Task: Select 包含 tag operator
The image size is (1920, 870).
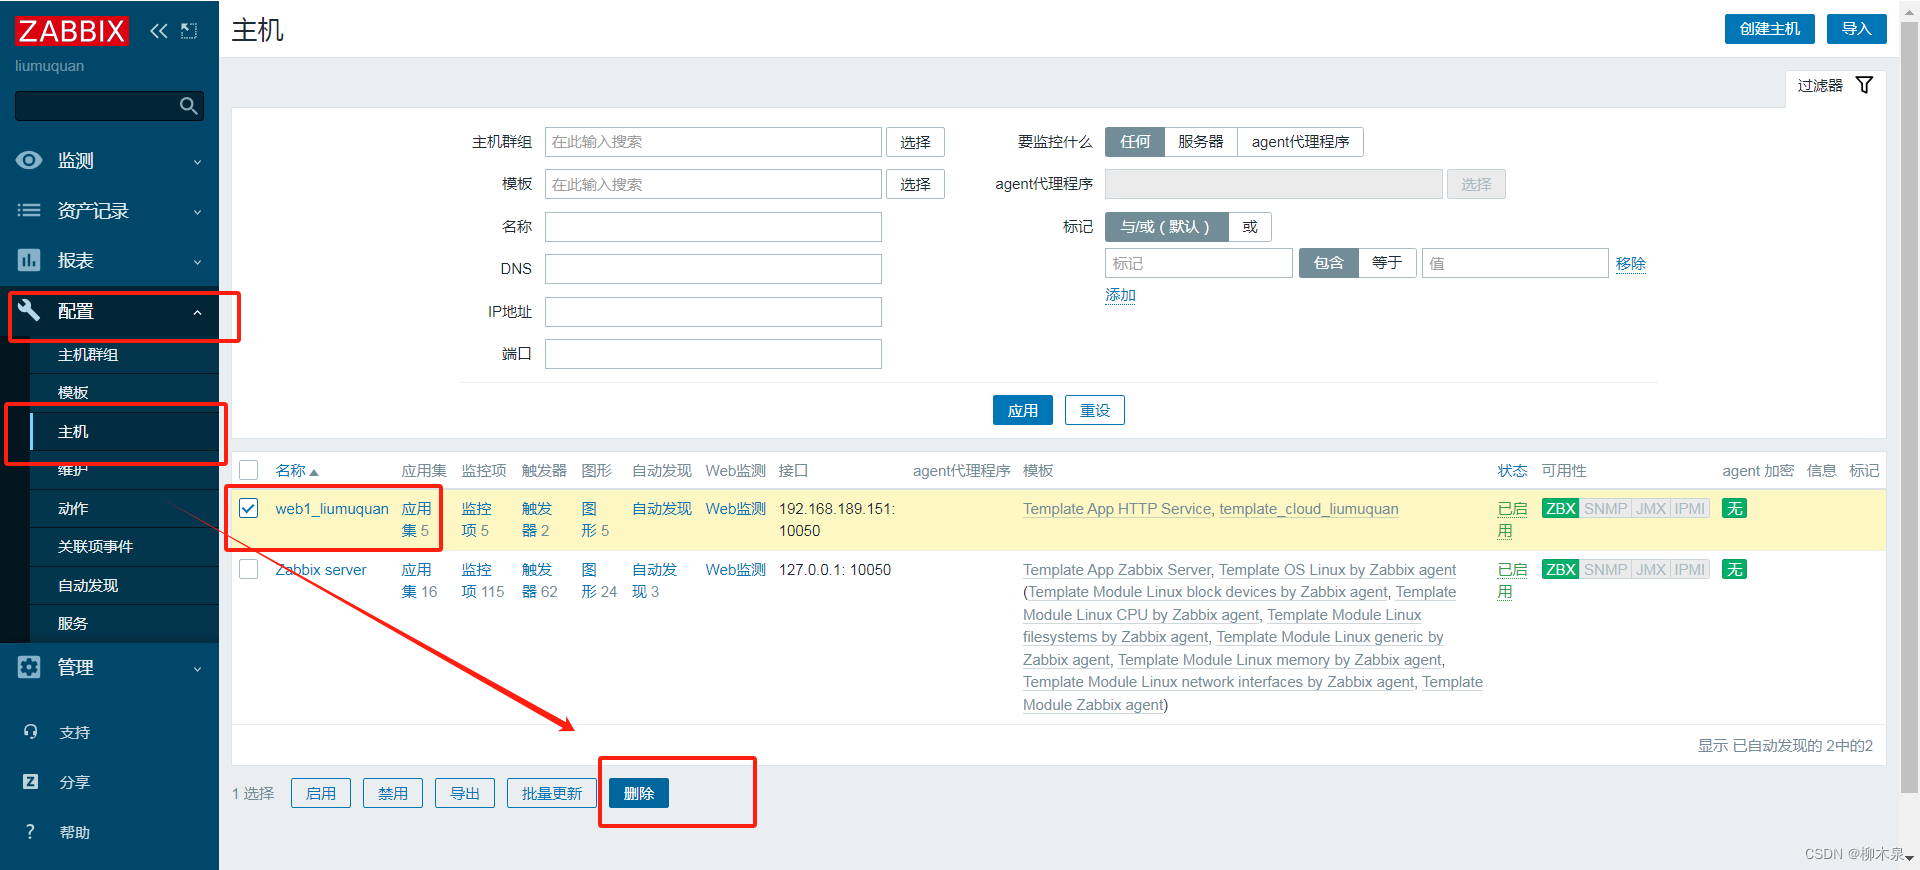Action: point(1329,263)
